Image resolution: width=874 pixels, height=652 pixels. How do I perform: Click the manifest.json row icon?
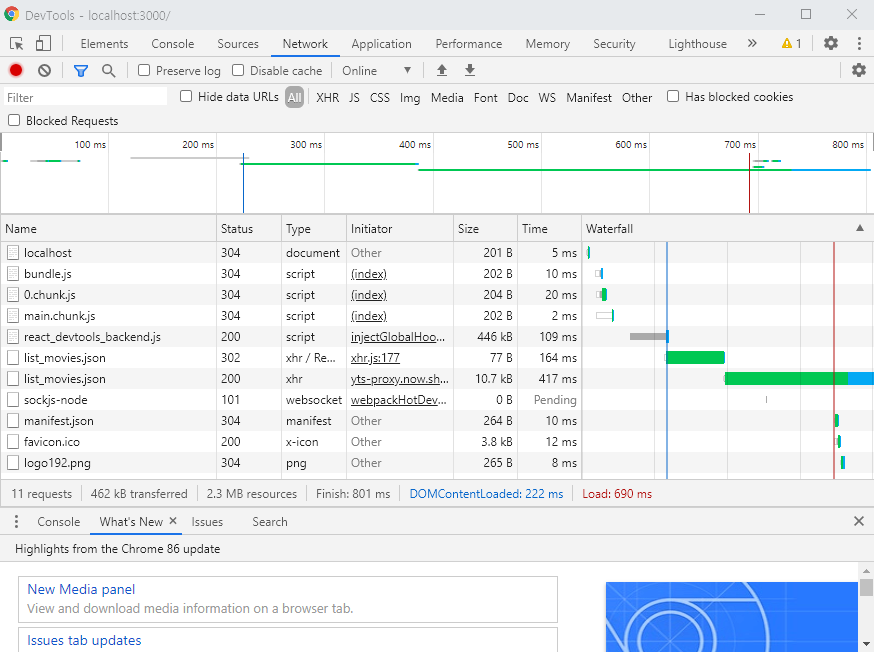pos(13,421)
